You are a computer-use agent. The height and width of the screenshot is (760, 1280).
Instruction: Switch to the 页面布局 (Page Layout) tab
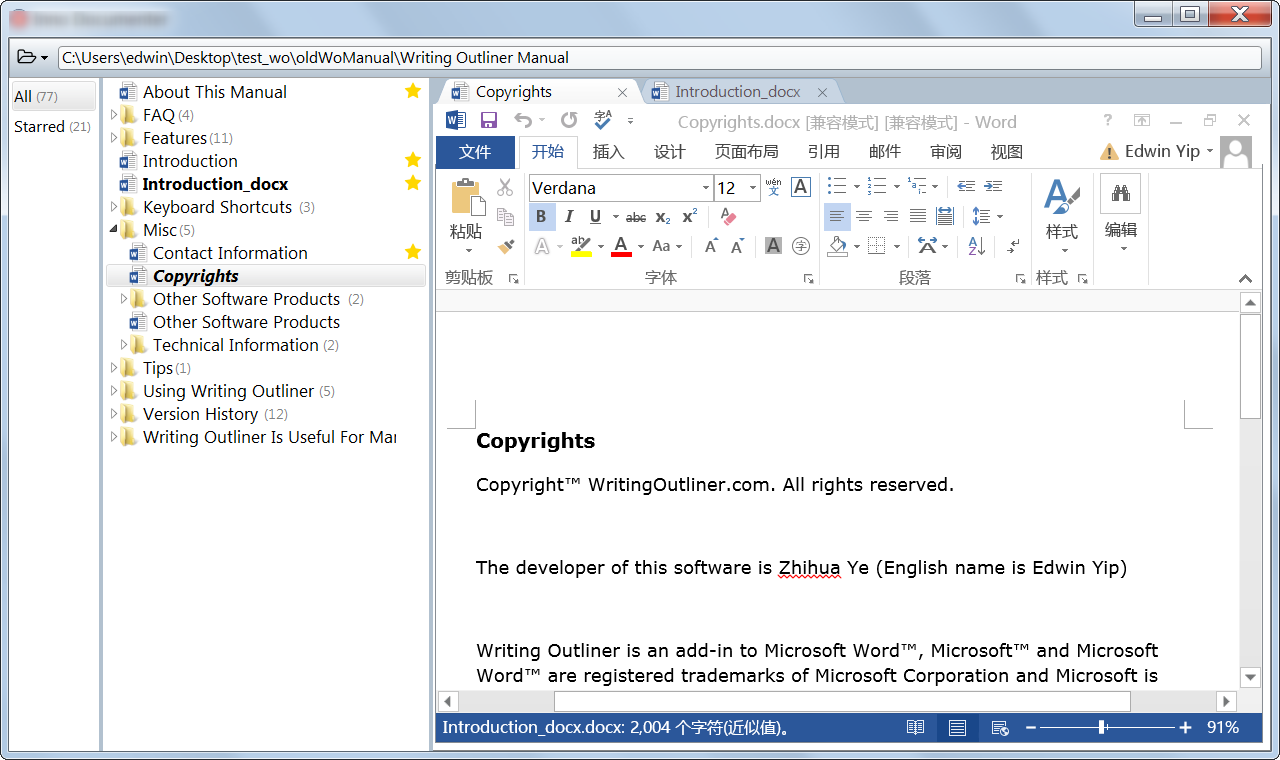coord(746,152)
